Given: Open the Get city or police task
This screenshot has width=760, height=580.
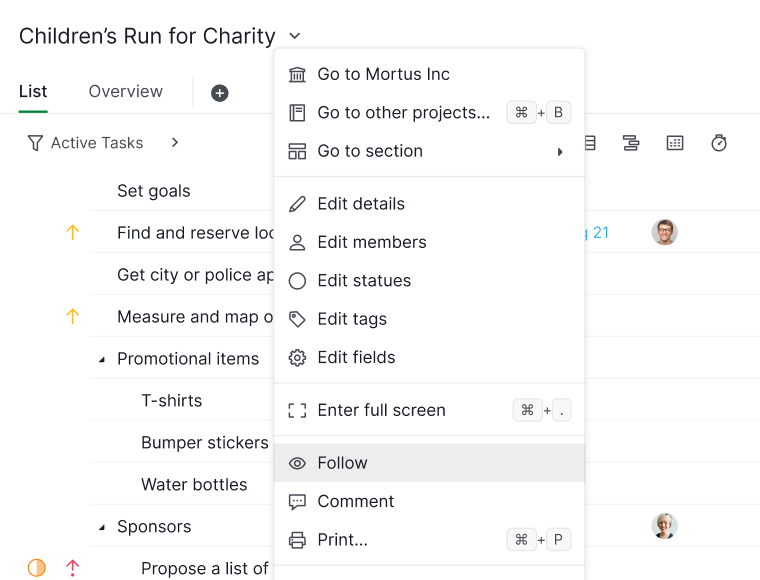Looking at the screenshot, I should tap(195, 275).
